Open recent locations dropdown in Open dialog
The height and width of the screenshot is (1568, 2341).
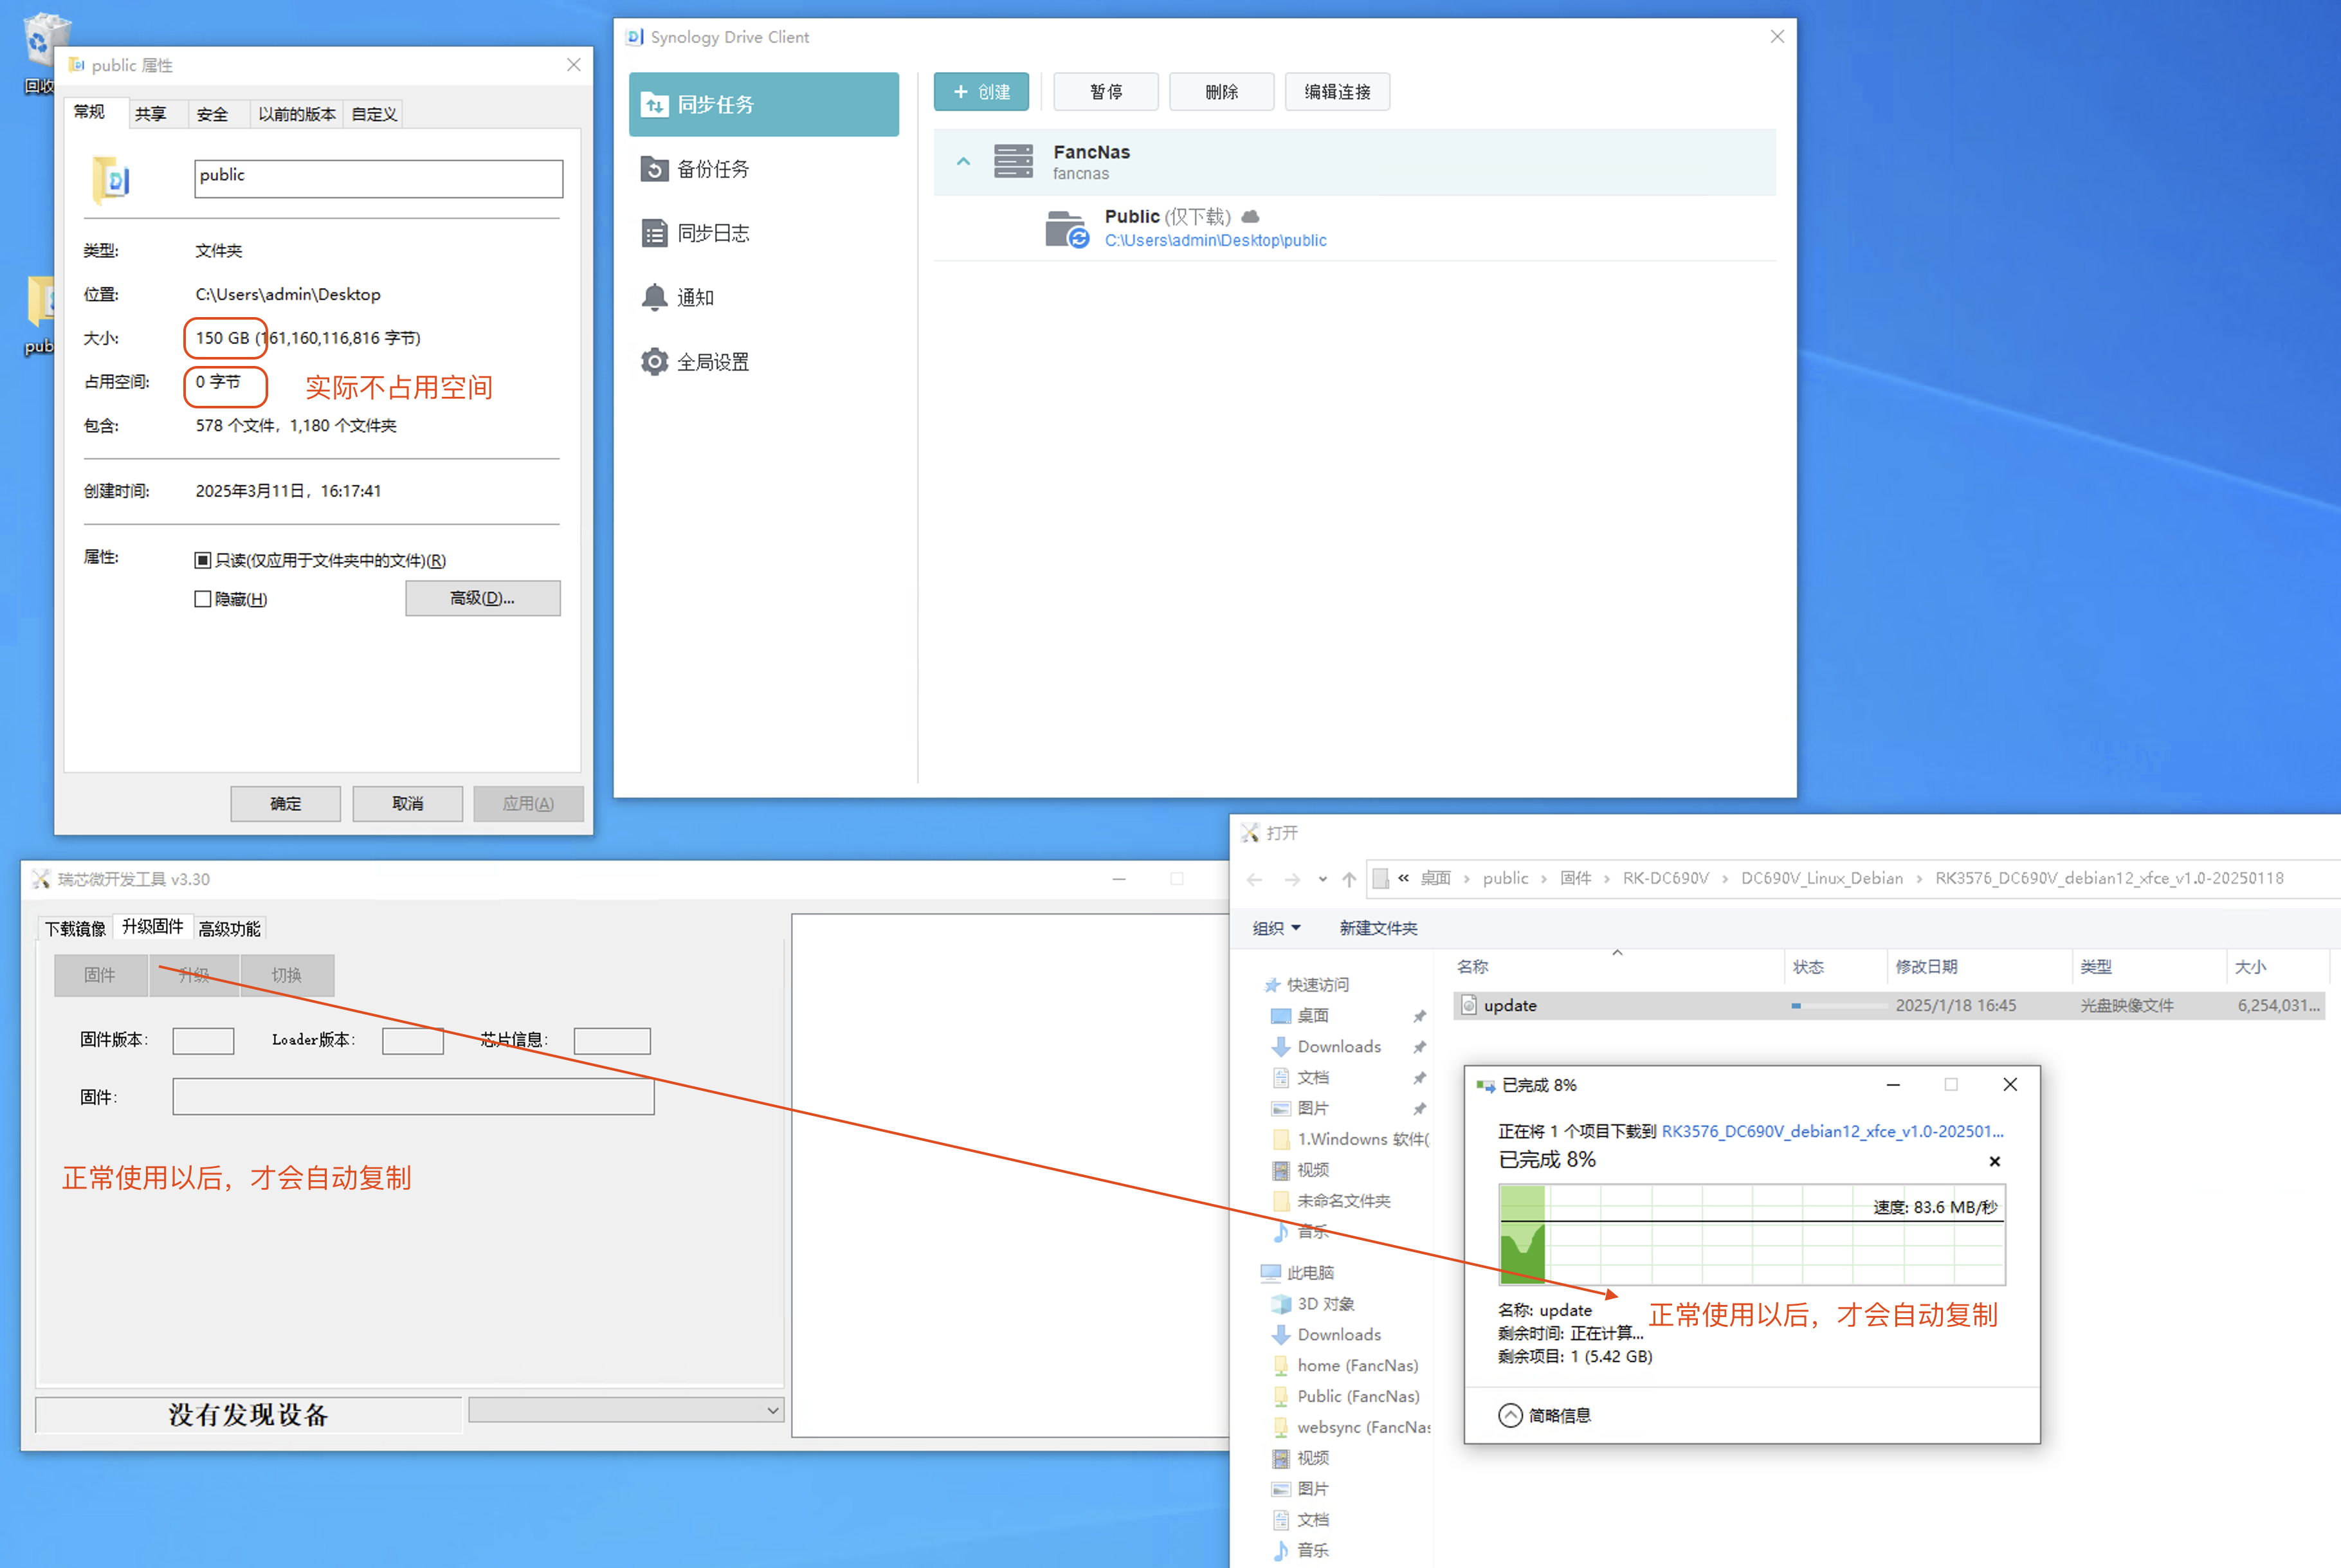1322,879
